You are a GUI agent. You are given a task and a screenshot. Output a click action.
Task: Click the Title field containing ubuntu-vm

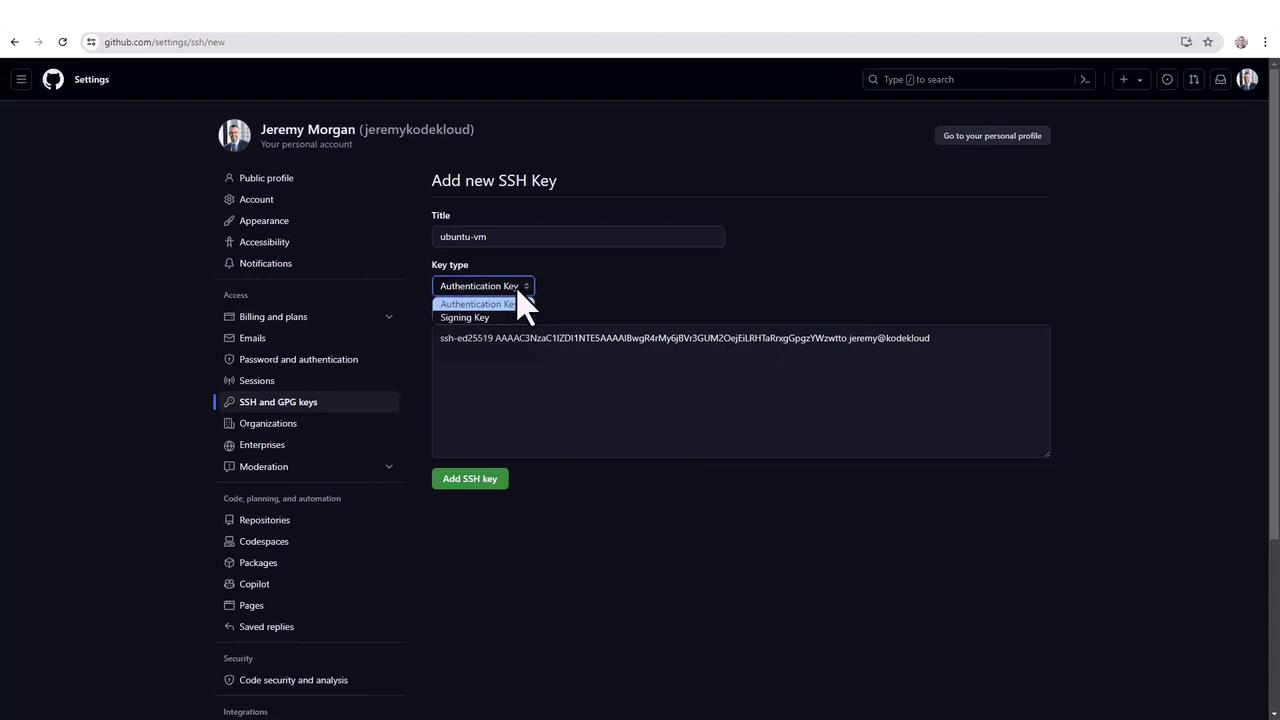coord(578,237)
